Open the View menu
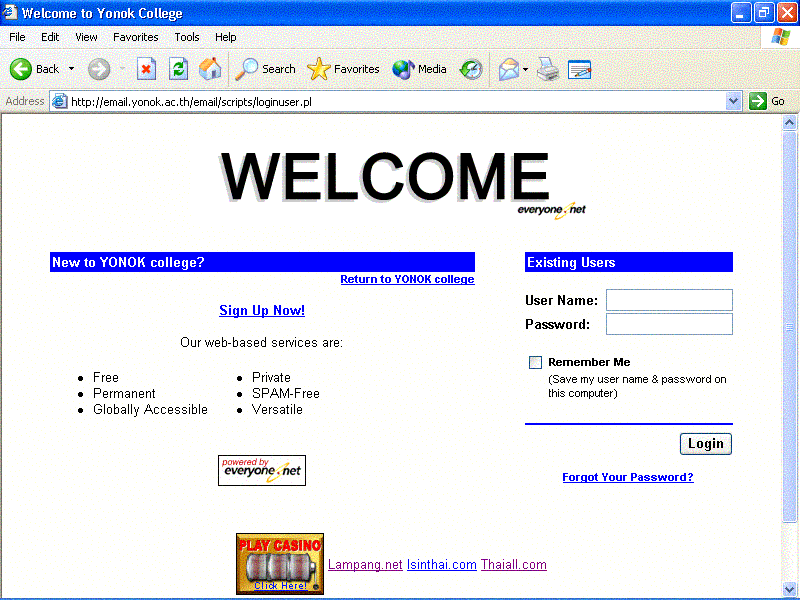This screenshot has width=800, height=600. tap(86, 37)
